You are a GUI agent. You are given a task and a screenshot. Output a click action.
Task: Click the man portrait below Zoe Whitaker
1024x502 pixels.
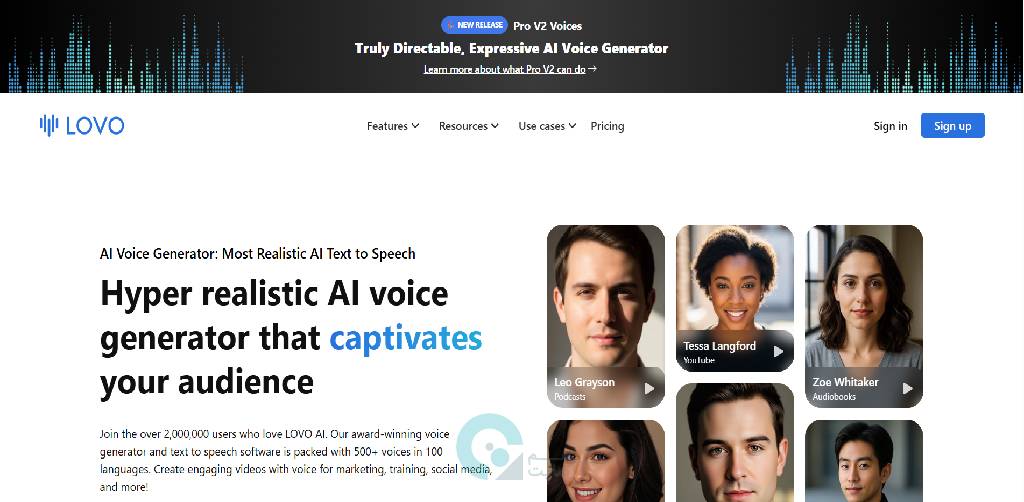[x=864, y=461]
